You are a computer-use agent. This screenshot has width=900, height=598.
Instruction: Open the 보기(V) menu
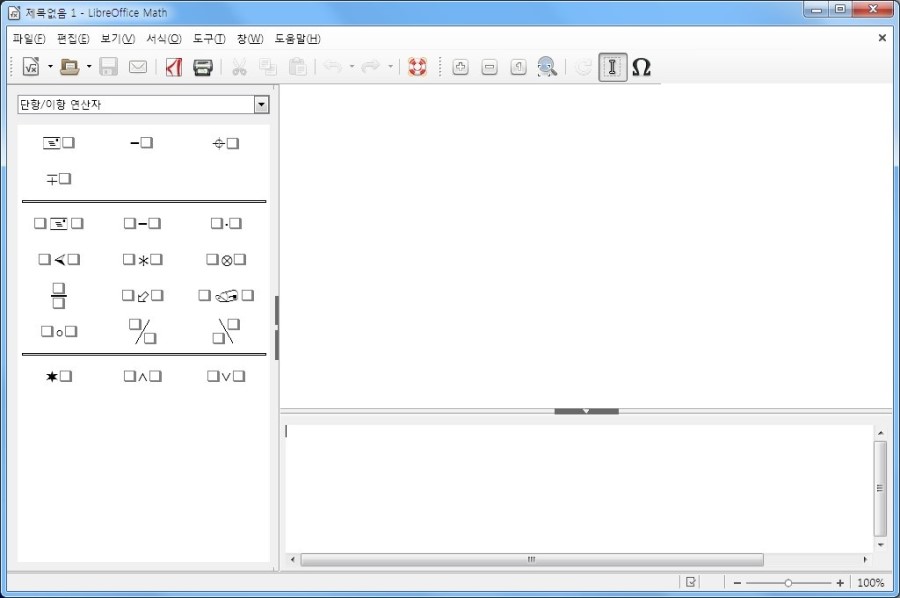click(x=118, y=38)
